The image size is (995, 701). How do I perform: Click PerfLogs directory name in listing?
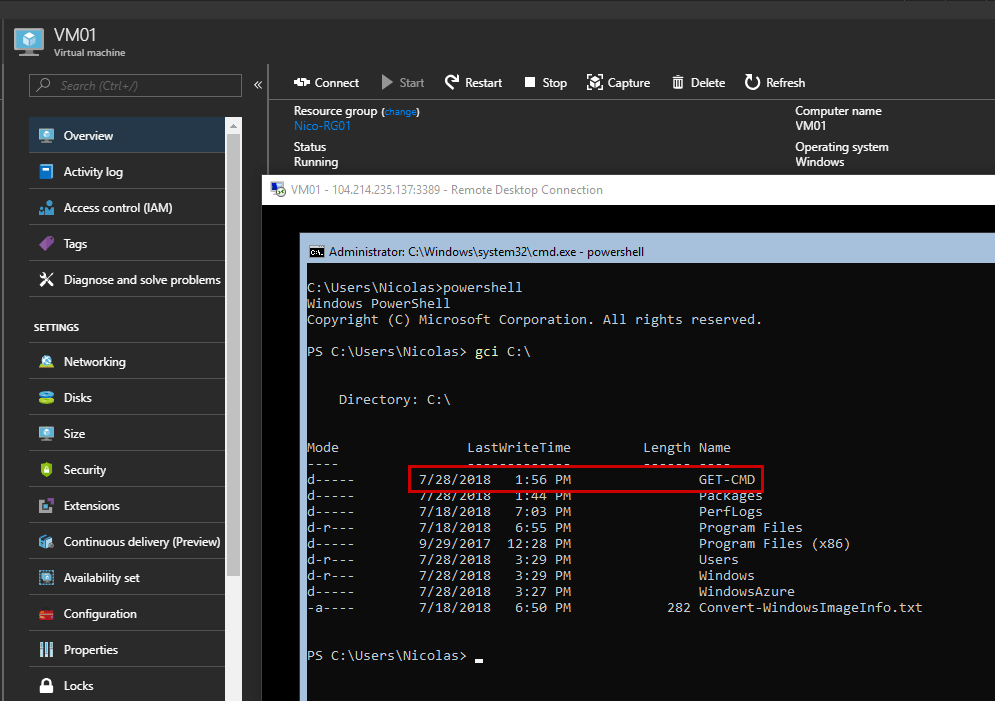730,511
